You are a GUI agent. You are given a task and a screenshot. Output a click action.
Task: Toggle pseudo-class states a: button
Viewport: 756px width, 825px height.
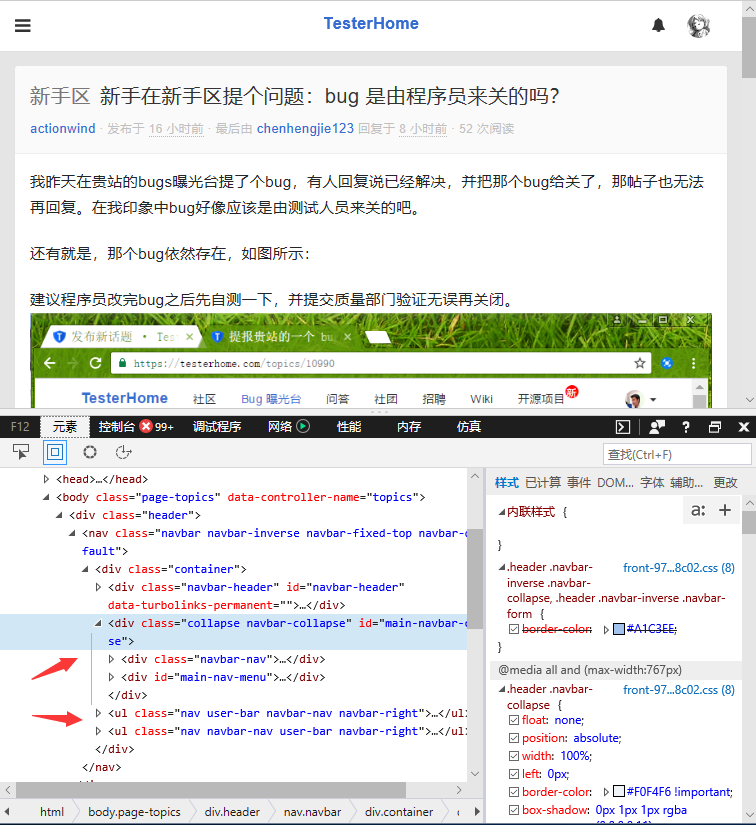(698, 510)
